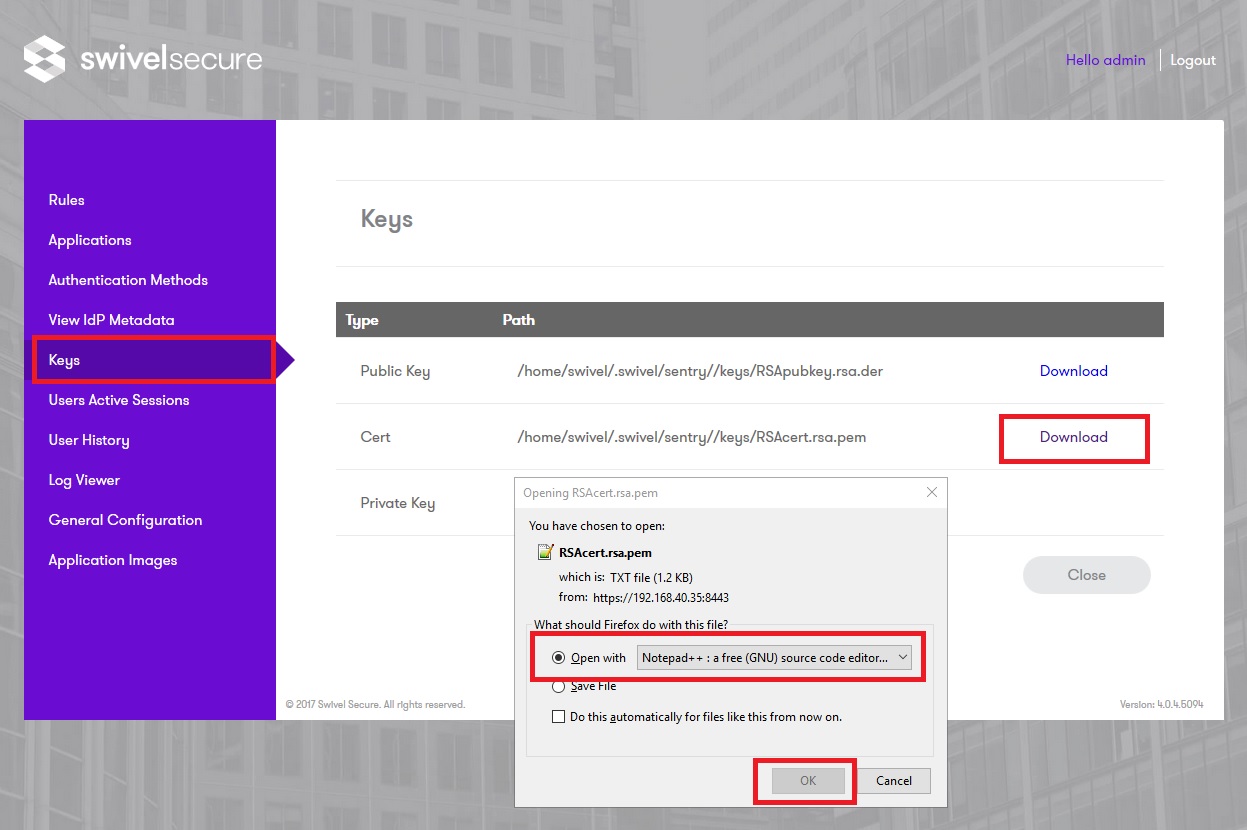Open General Configuration in sidebar
The height and width of the screenshot is (830, 1247).
125,520
